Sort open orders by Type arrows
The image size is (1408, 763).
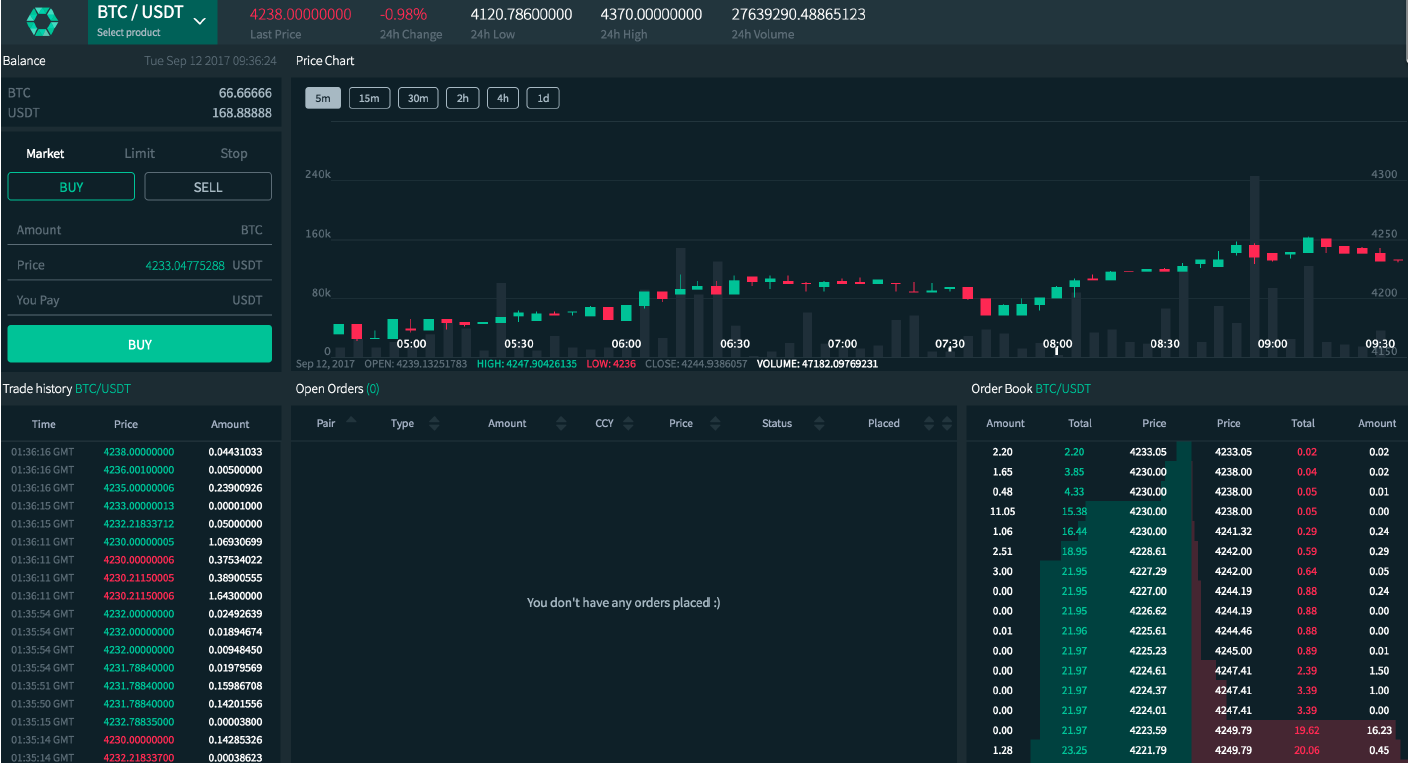(434, 424)
